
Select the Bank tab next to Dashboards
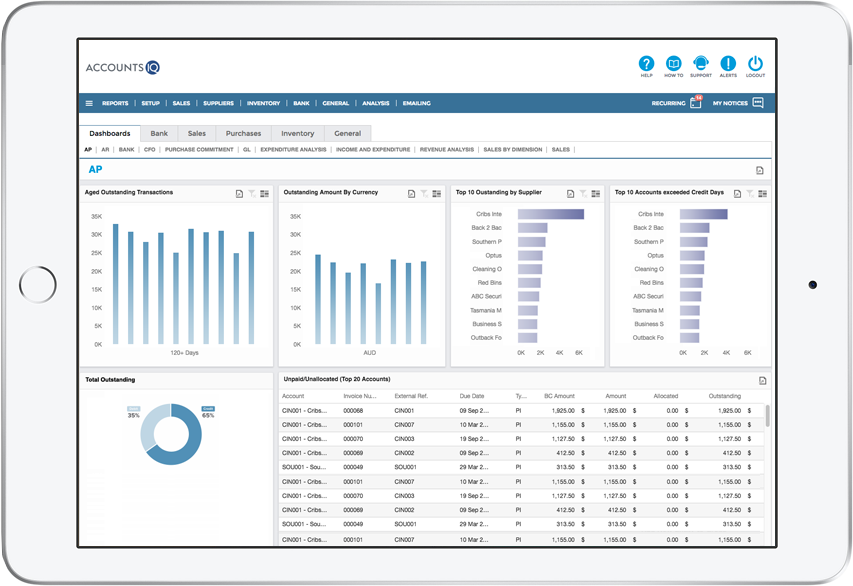pos(159,133)
